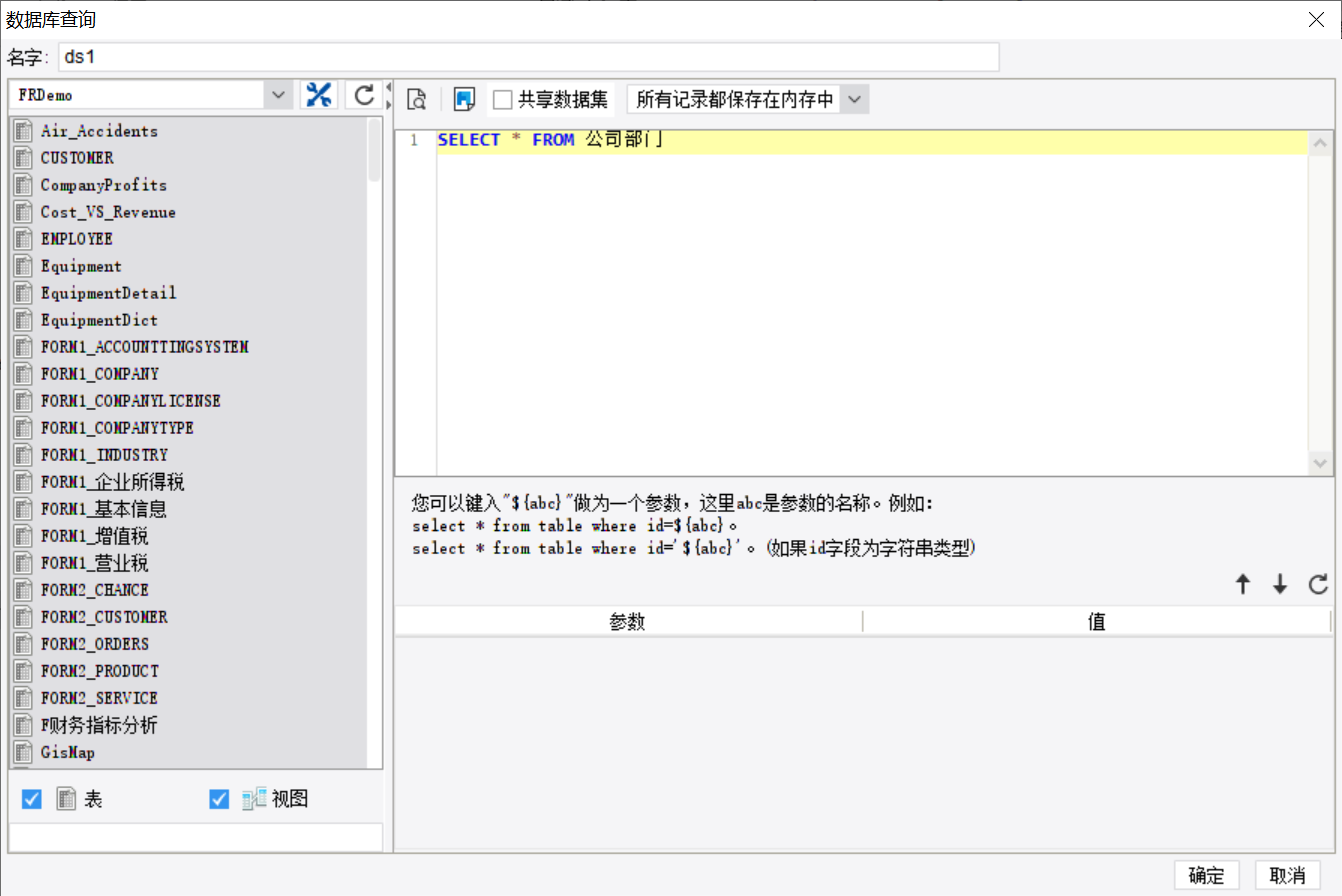Select FORM2_PRODUCT table
1342x896 pixels.
click(x=100, y=671)
